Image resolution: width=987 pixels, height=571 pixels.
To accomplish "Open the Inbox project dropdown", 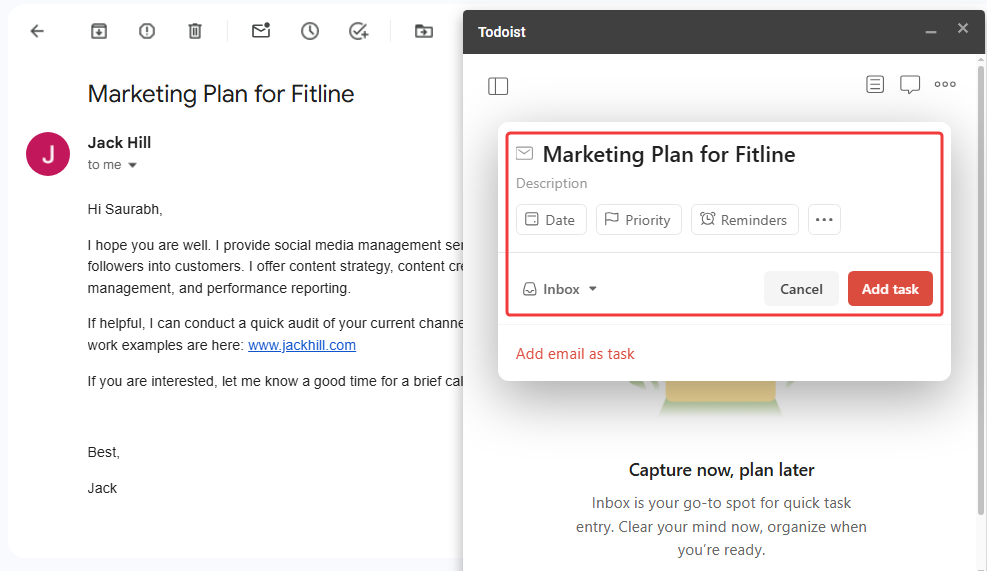I will click(x=560, y=289).
